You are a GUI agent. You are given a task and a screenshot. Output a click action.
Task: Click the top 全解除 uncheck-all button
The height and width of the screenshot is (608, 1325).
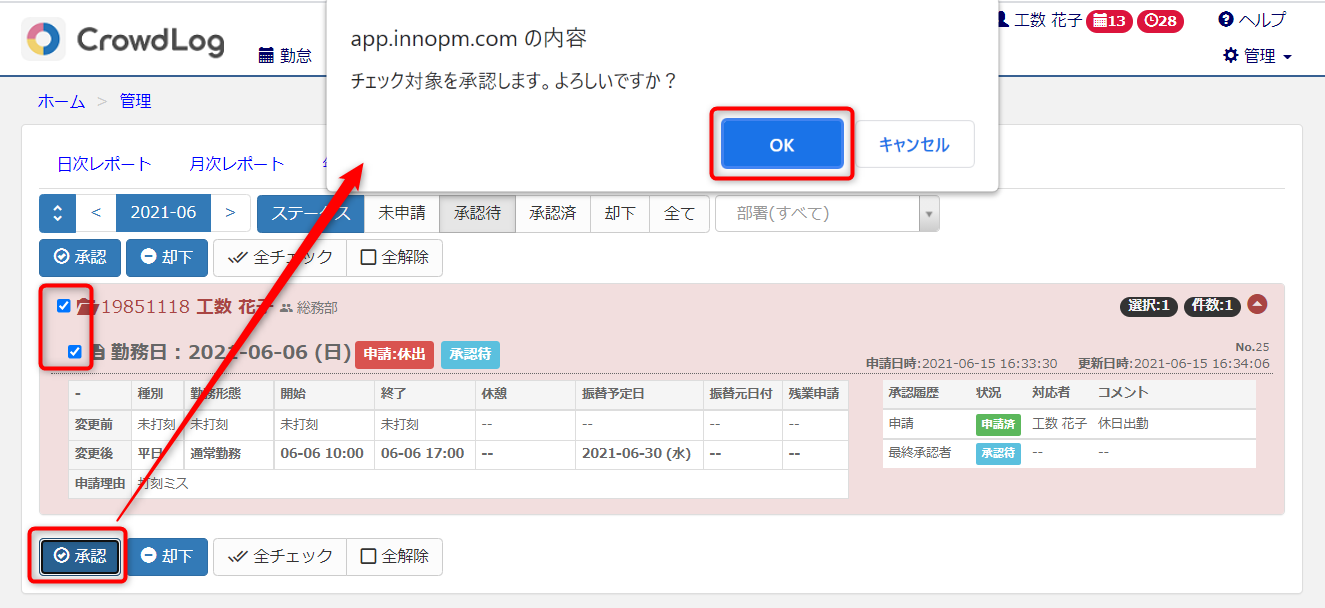(x=394, y=257)
